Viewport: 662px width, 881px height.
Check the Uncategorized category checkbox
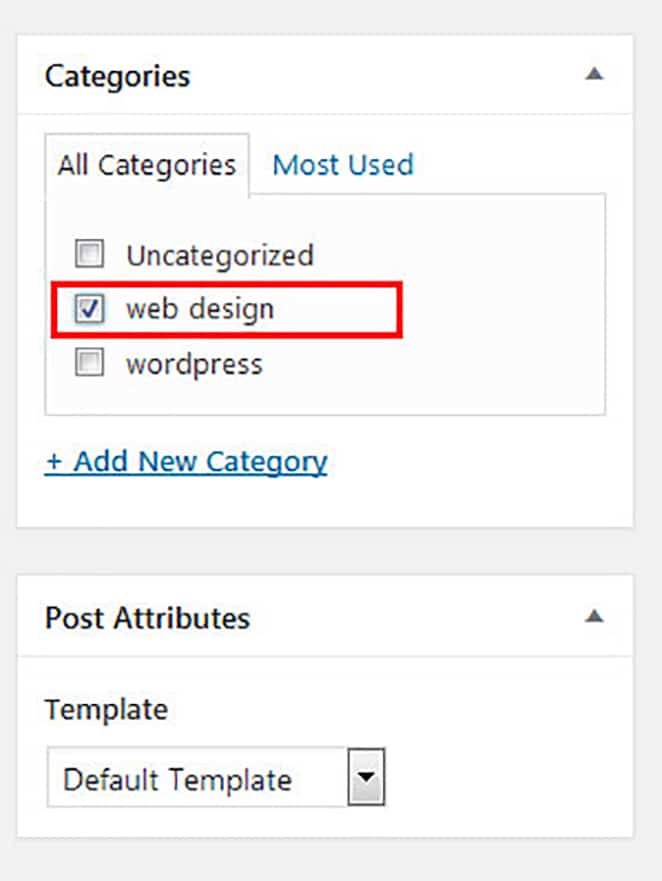pyautogui.click(x=89, y=254)
